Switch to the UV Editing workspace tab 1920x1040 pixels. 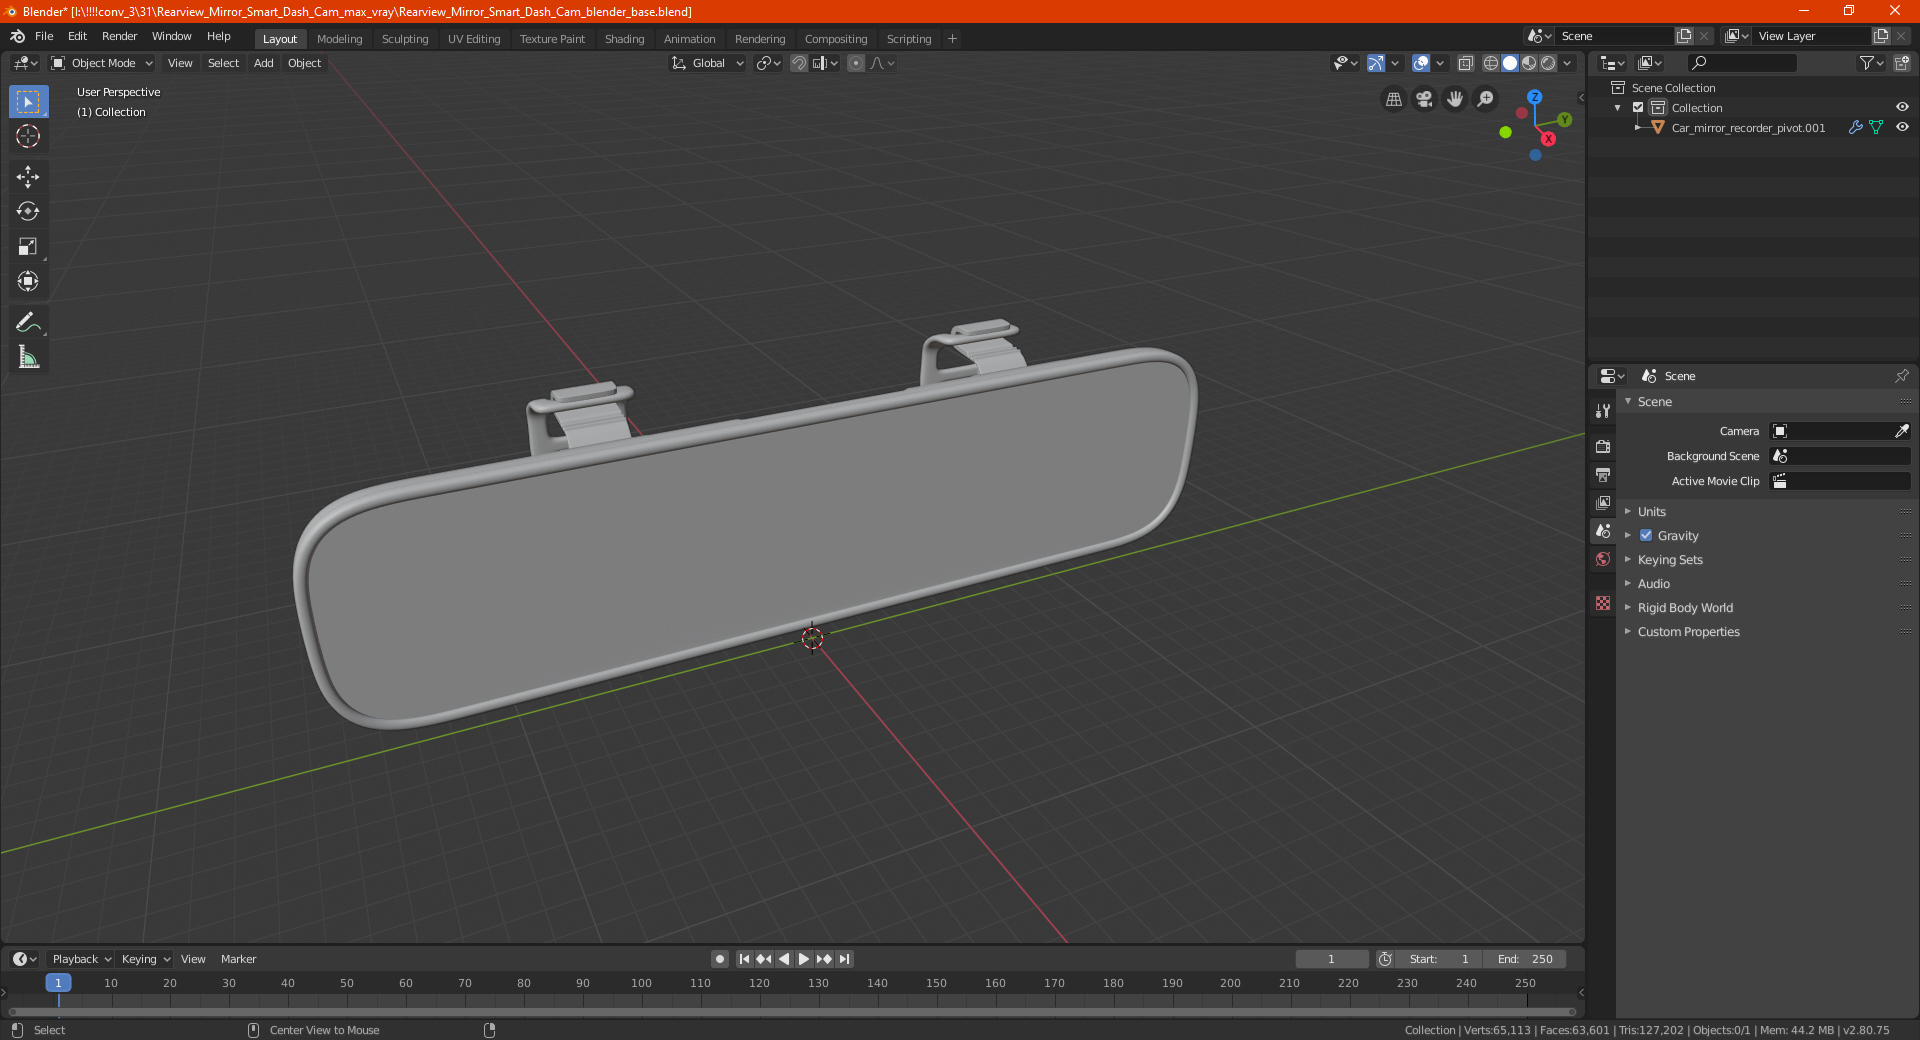click(x=474, y=39)
